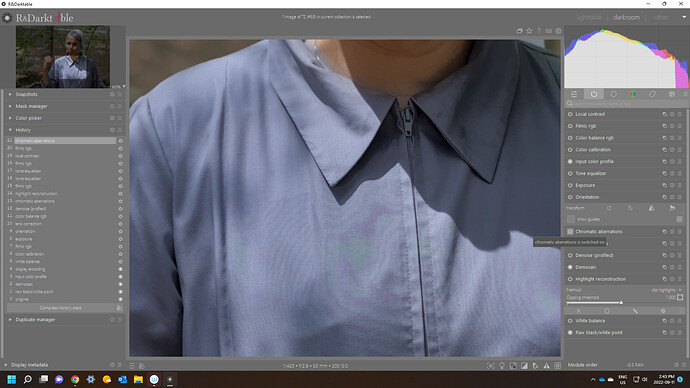Image resolution: width=690 pixels, height=388 pixels.
Task: Open the other views dropdown arrow
Action: tap(684, 17)
